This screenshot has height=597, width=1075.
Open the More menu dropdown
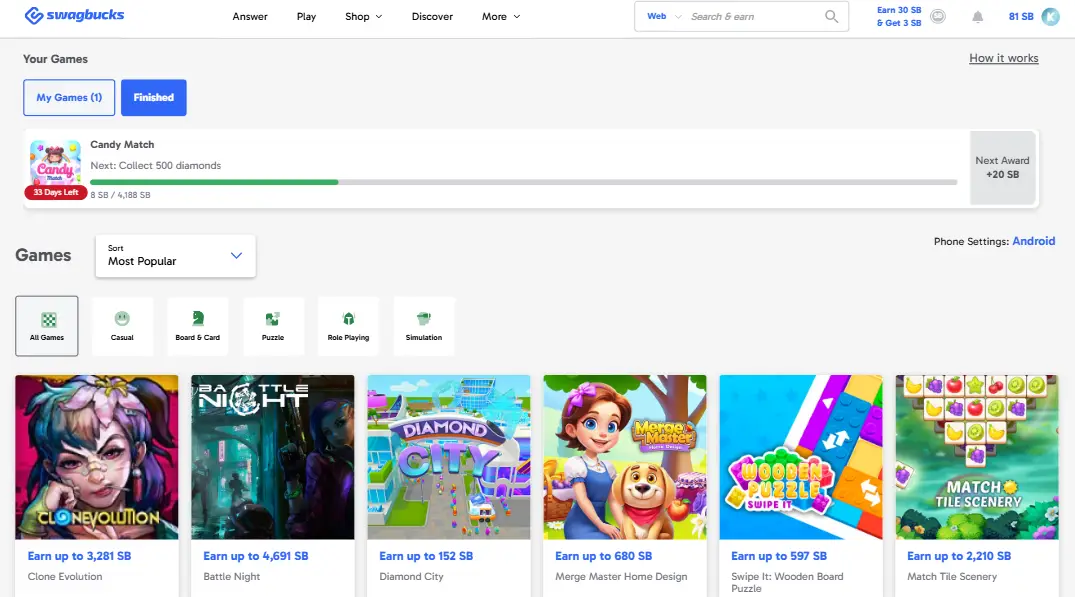point(500,17)
